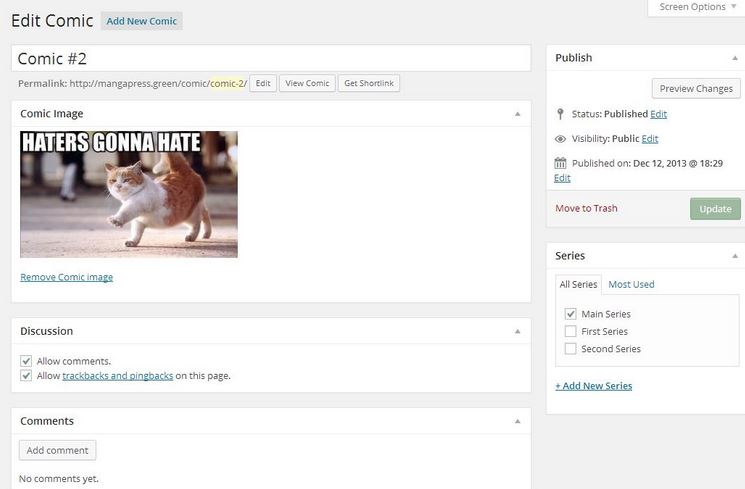745x489 pixels.
Task: Select the All Series tab
Action: point(578,284)
